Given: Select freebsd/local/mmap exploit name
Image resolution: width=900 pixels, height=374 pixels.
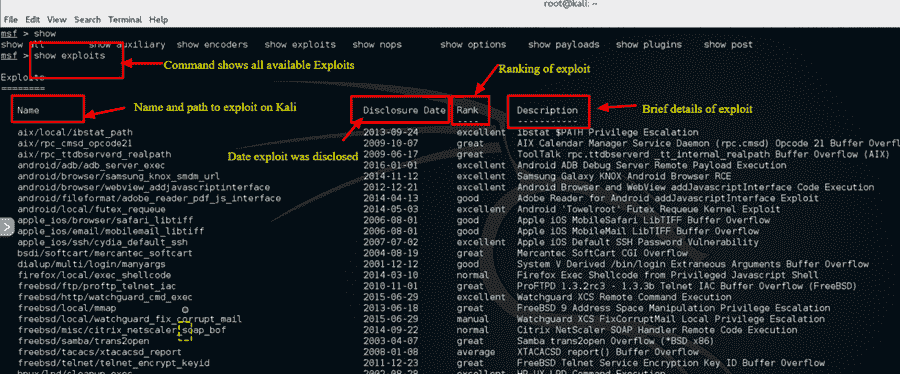Looking at the screenshot, I should pyautogui.click(x=67, y=308).
